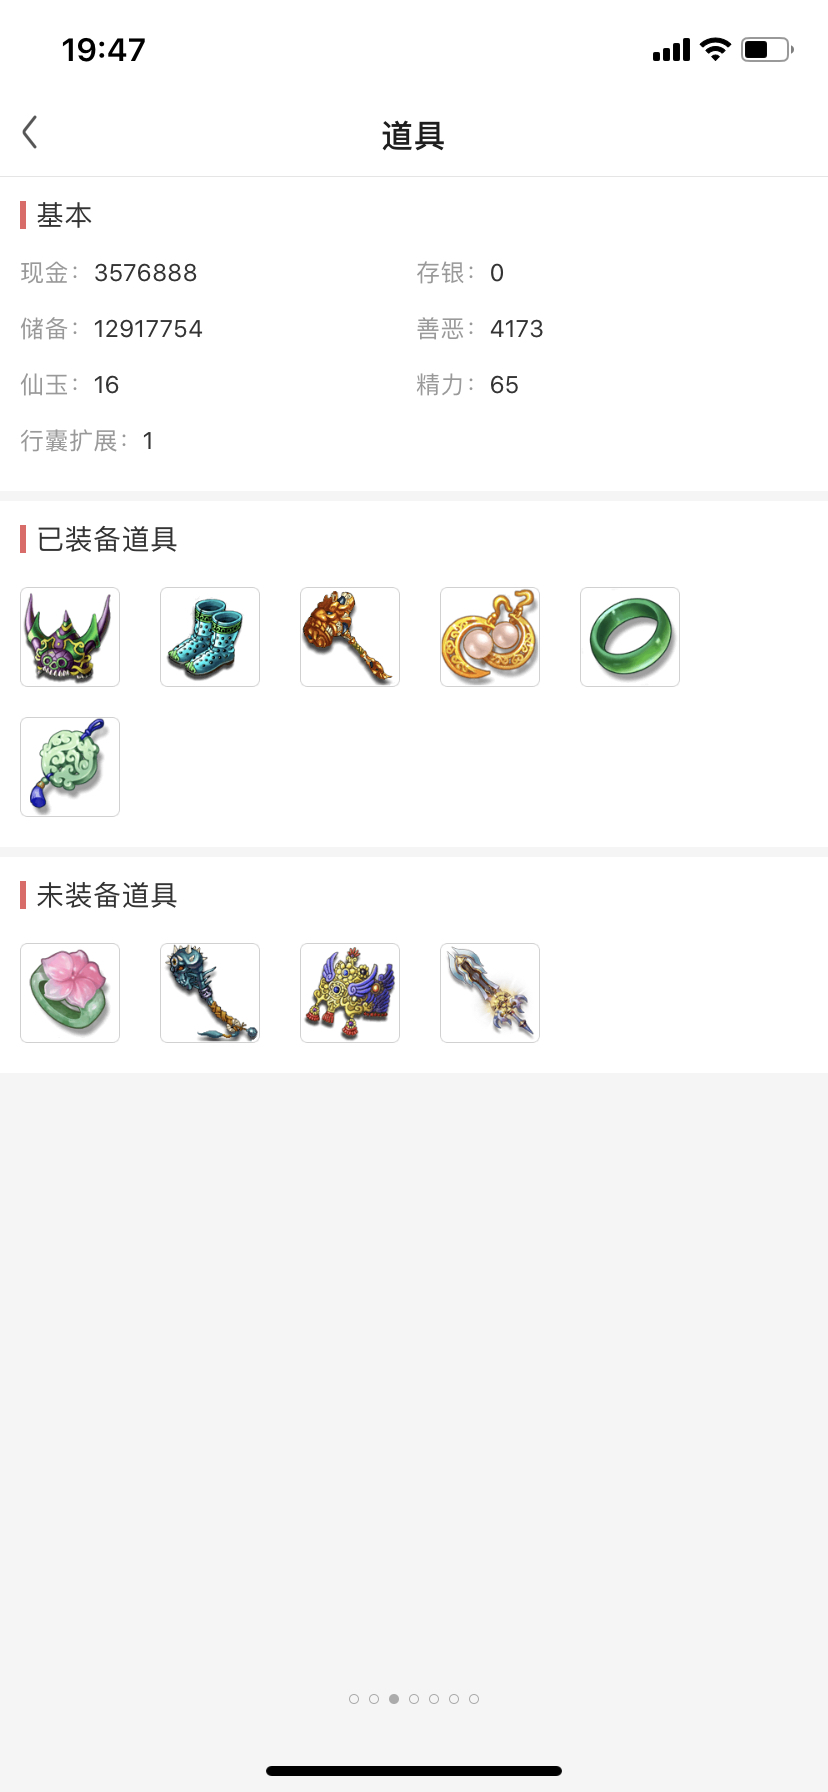Tap the unequipped pink flower ring

[x=70, y=993]
